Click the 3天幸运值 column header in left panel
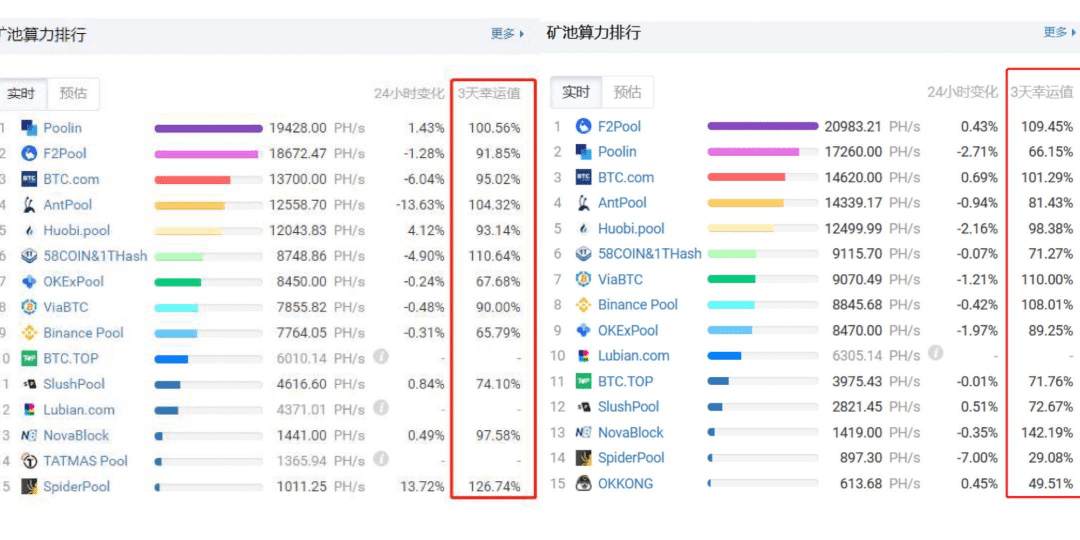 tap(489, 94)
